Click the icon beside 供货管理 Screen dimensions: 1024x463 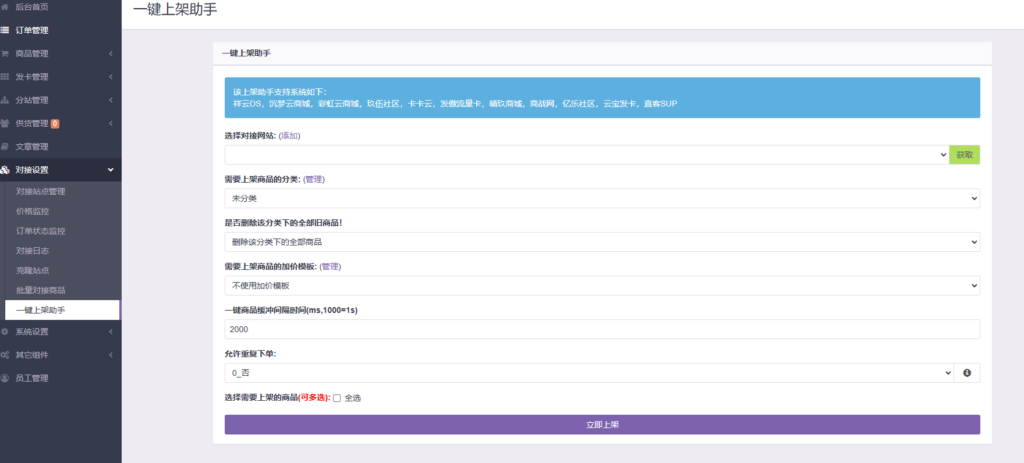(5, 123)
